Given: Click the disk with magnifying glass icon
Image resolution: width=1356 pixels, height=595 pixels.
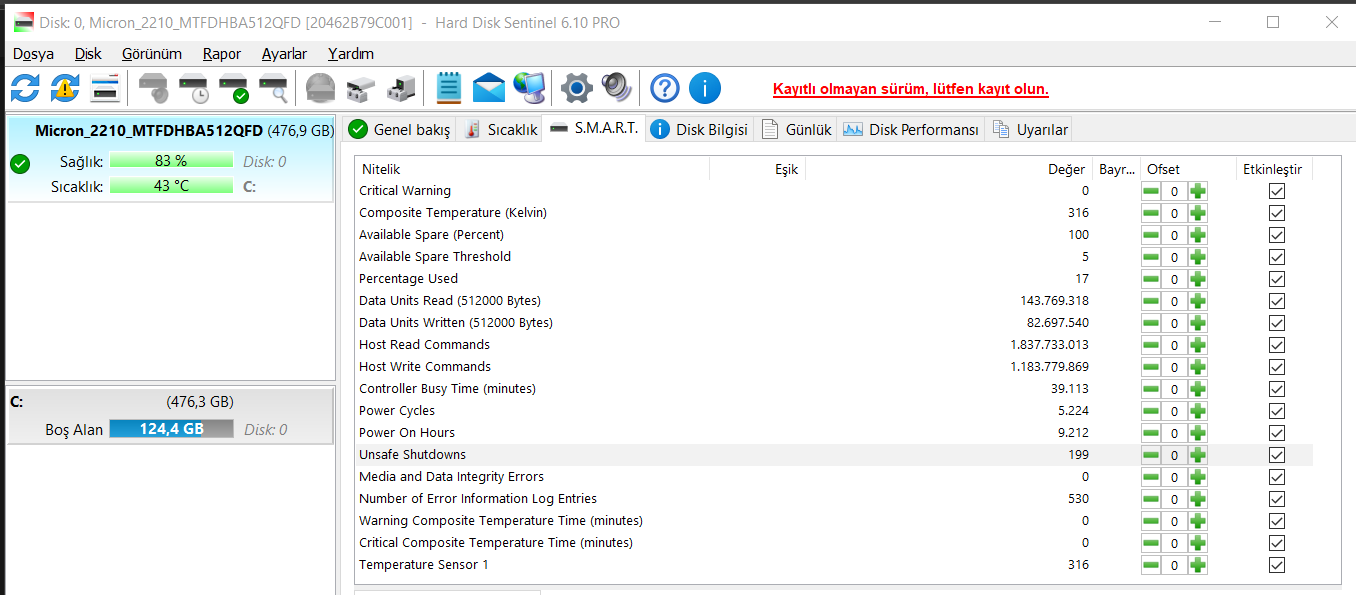Looking at the screenshot, I should [273, 88].
